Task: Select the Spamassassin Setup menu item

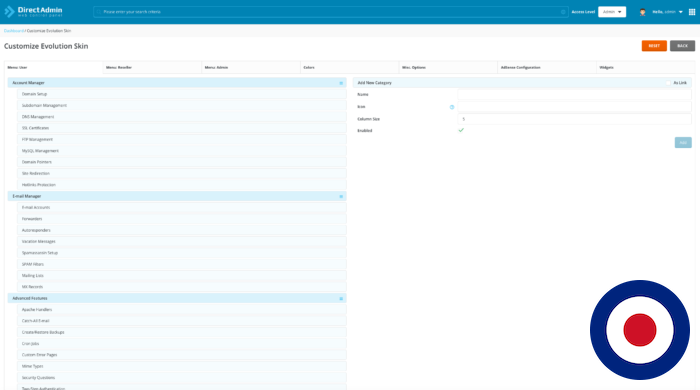Action: (x=182, y=253)
